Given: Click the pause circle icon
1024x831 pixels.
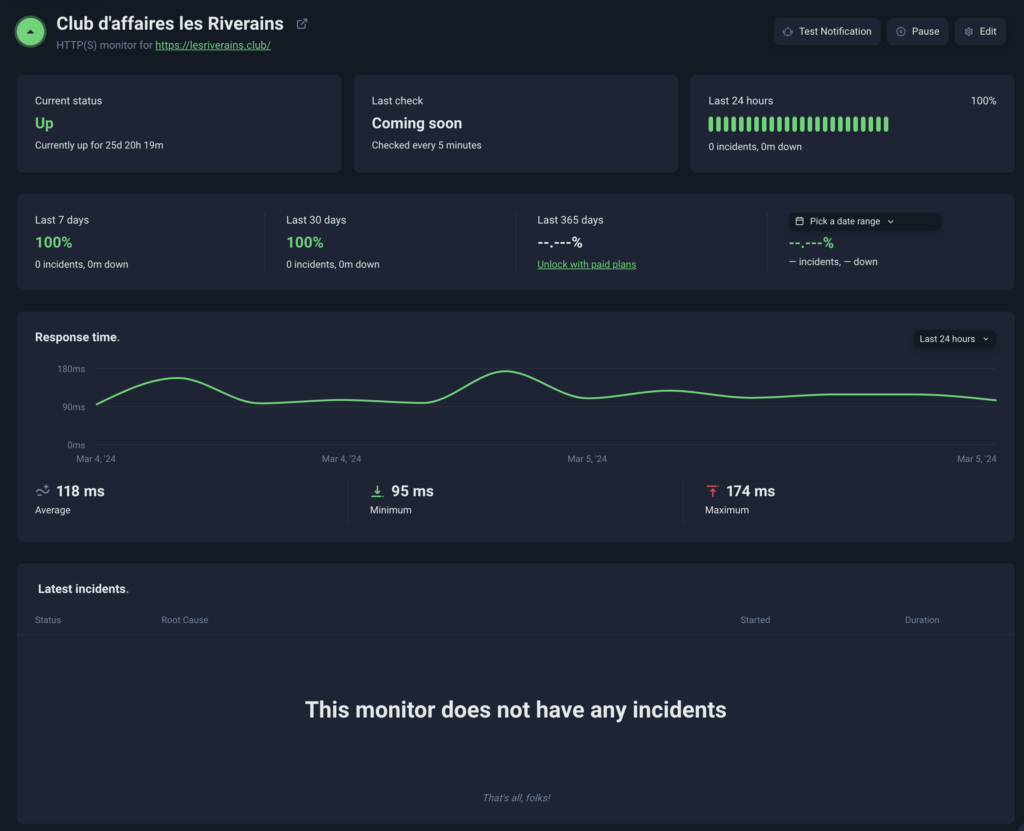Looking at the screenshot, I should click(901, 32).
